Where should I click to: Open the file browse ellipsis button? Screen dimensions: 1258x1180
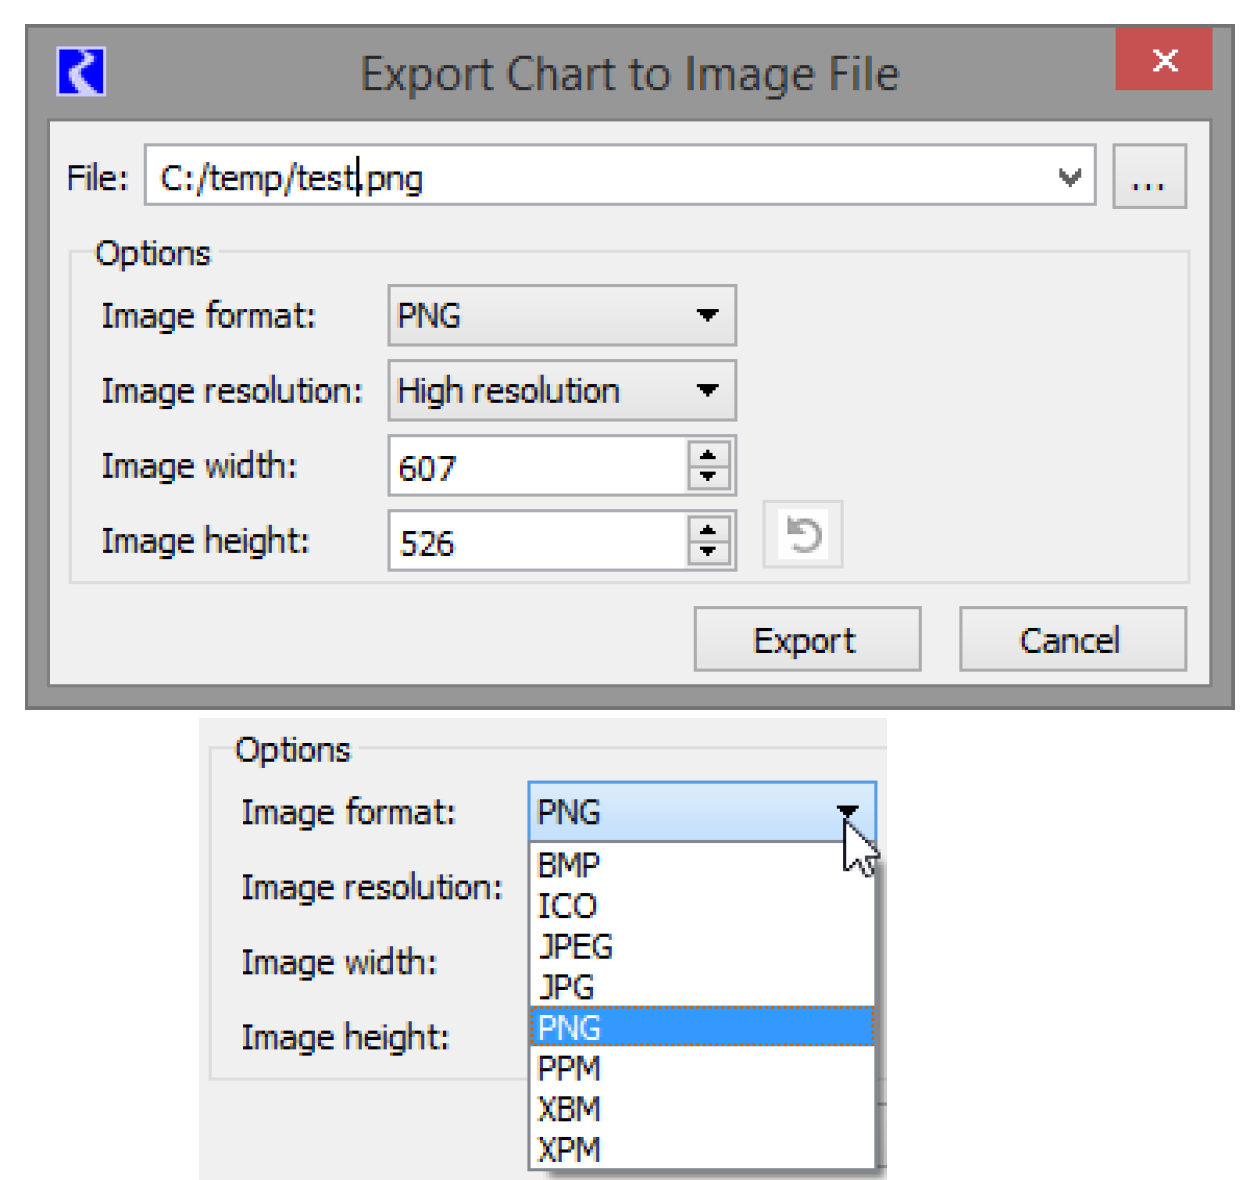[x=1148, y=177]
